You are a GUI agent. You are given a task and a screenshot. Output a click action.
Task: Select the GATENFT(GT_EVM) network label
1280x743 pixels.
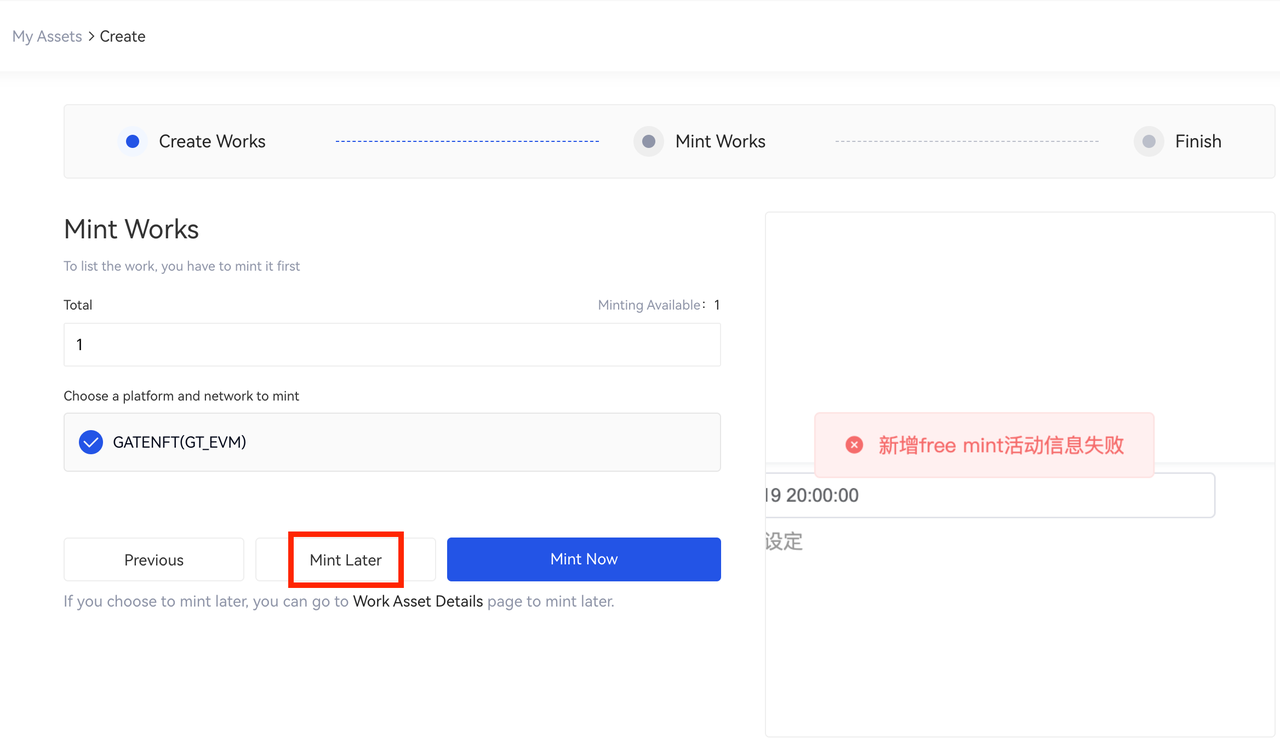tap(179, 442)
